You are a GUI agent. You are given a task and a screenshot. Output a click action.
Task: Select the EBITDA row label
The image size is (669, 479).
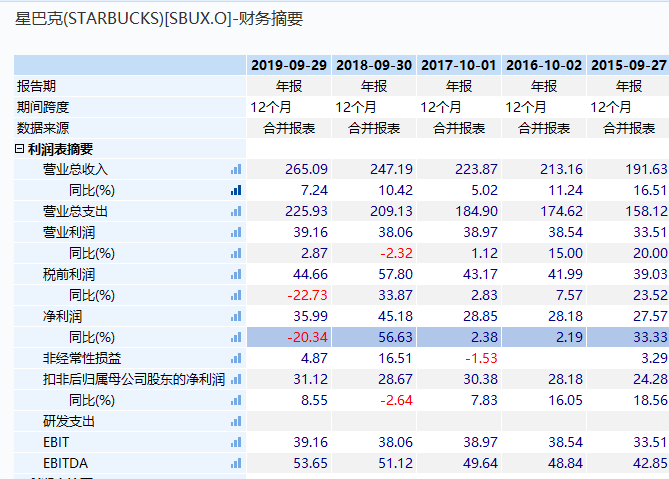tap(65, 463)
